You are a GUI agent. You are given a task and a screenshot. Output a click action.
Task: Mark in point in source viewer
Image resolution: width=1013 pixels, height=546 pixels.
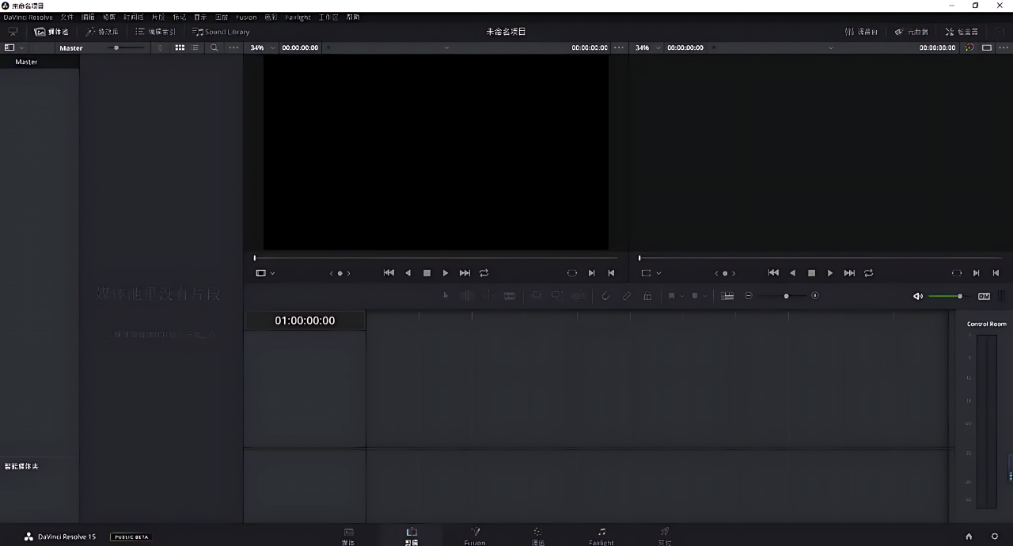592,273
